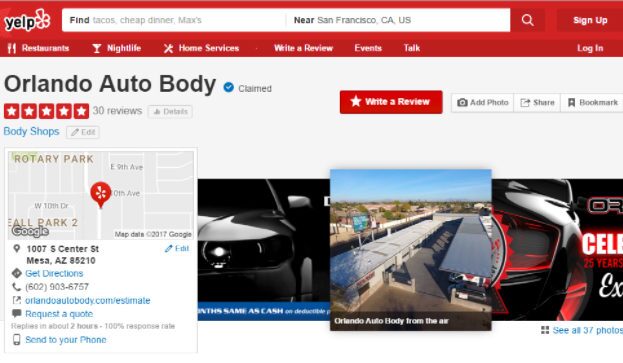This screenshot has width=623, height=363.
Task: Open See all 37 photos link
Action: click(x=588, y=330)
